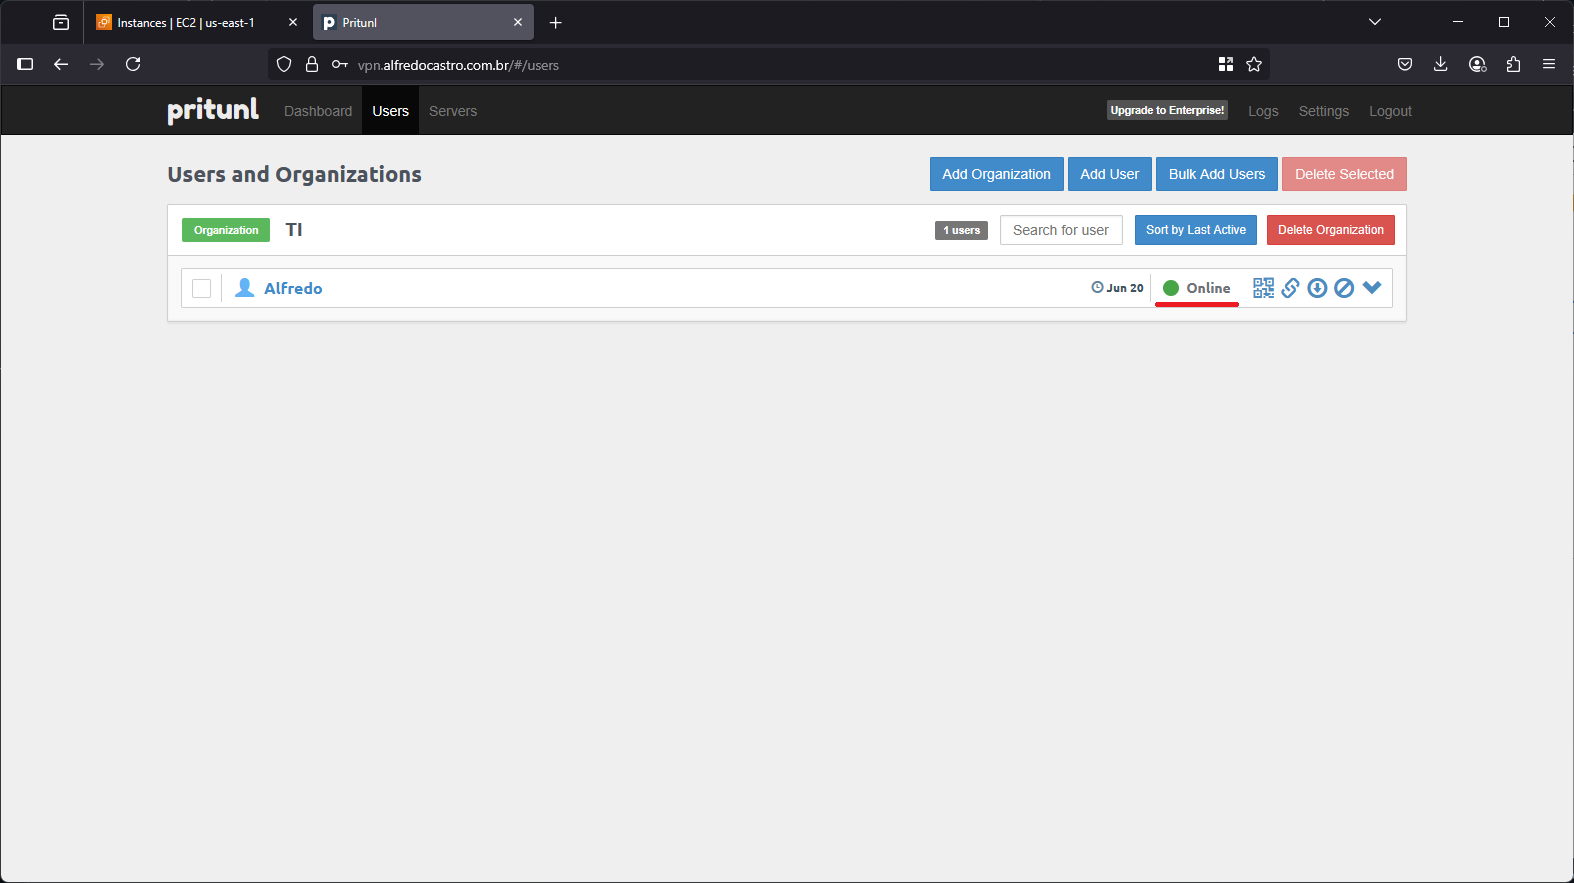Open the Logs page
This screenshot has width=1574, height=883.
pos(1263,111)
